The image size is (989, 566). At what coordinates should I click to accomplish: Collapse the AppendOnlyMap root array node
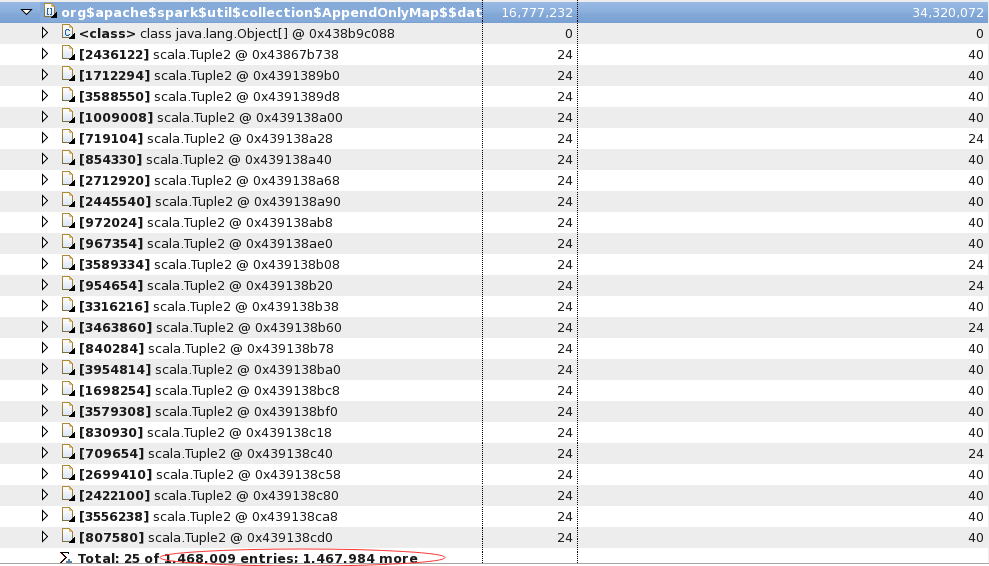pyautogui.click(x=26, y=12)
